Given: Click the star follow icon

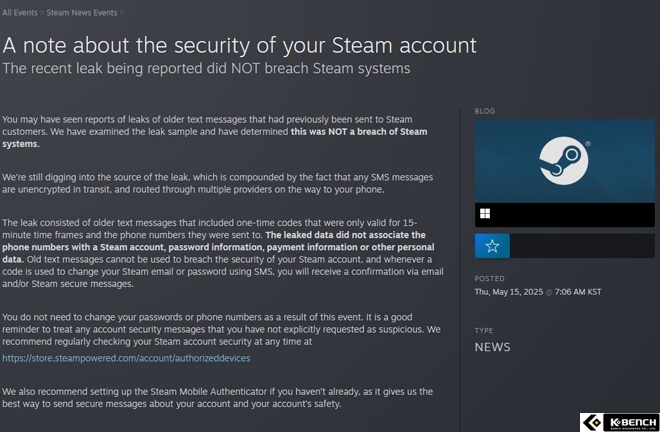Looking at the screenshot, I should click(492, 246).
